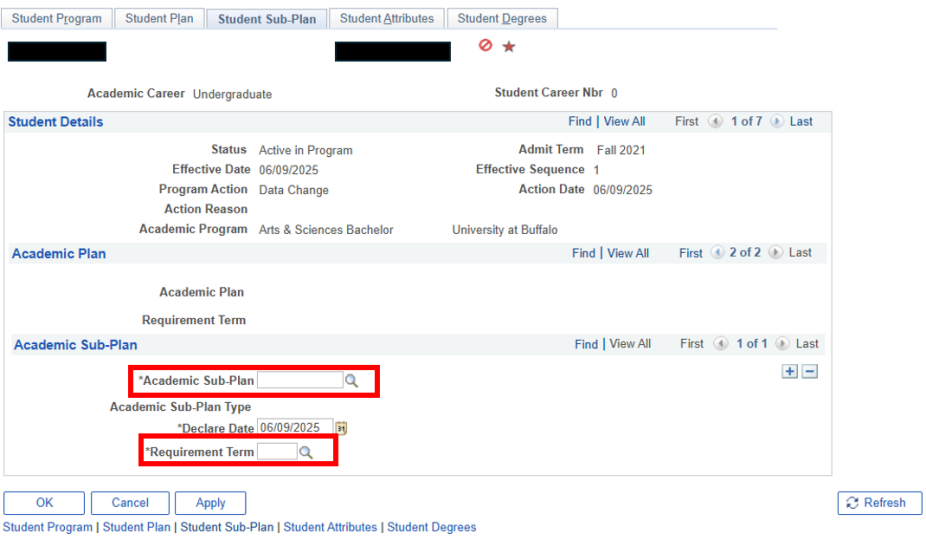
Task: Click the red negative service indicator icon
Action: (x=485, y=45)
